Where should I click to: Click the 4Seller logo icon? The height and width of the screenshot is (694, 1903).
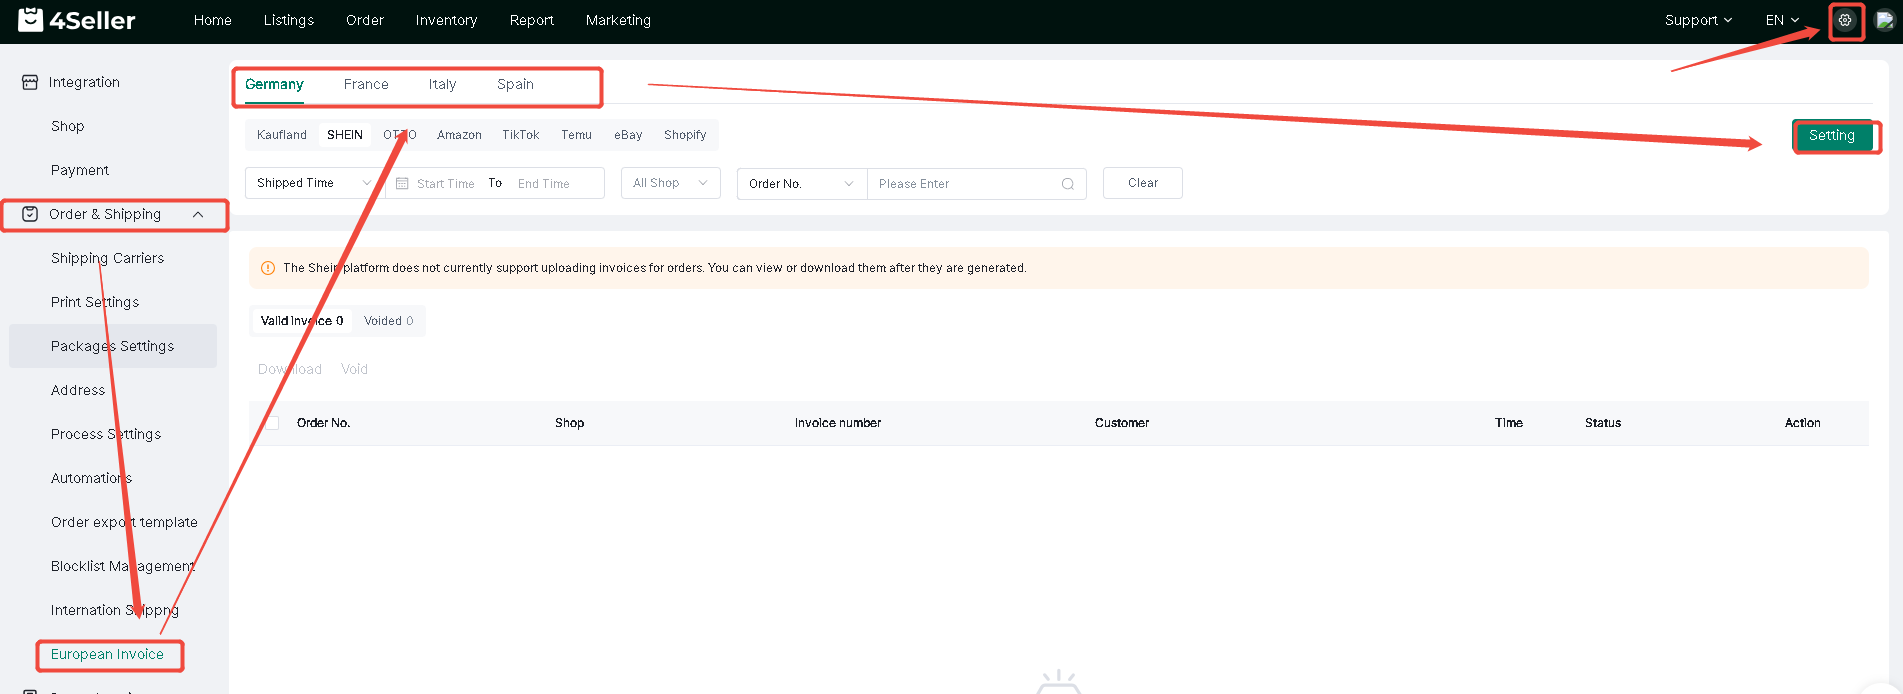click(x=31, y=19)
